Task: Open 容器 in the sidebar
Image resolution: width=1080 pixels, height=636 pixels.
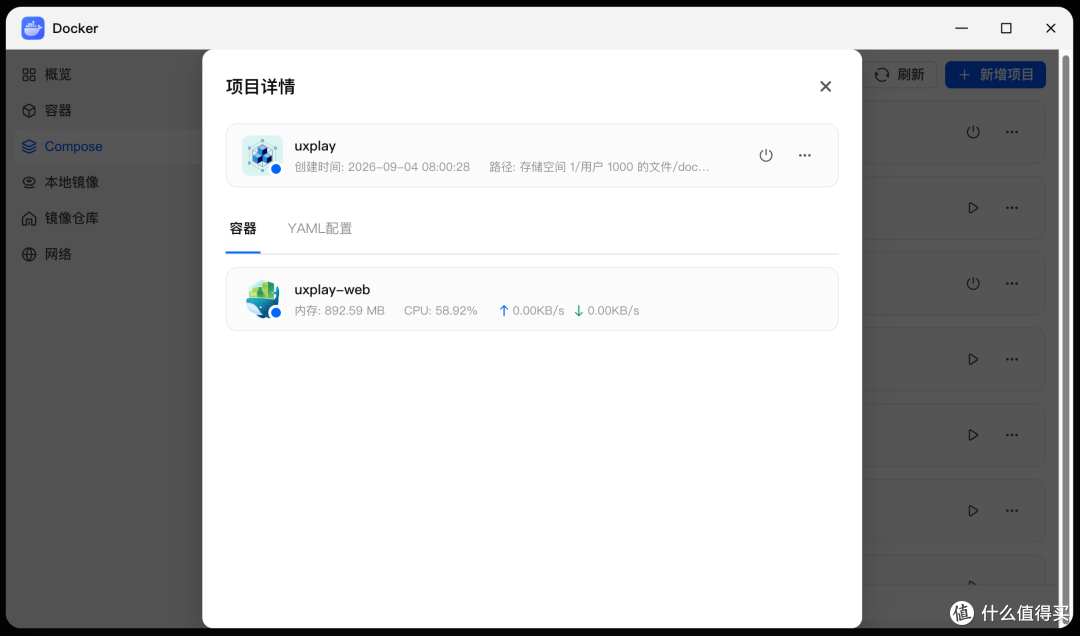Action: (x=57, y=110)
